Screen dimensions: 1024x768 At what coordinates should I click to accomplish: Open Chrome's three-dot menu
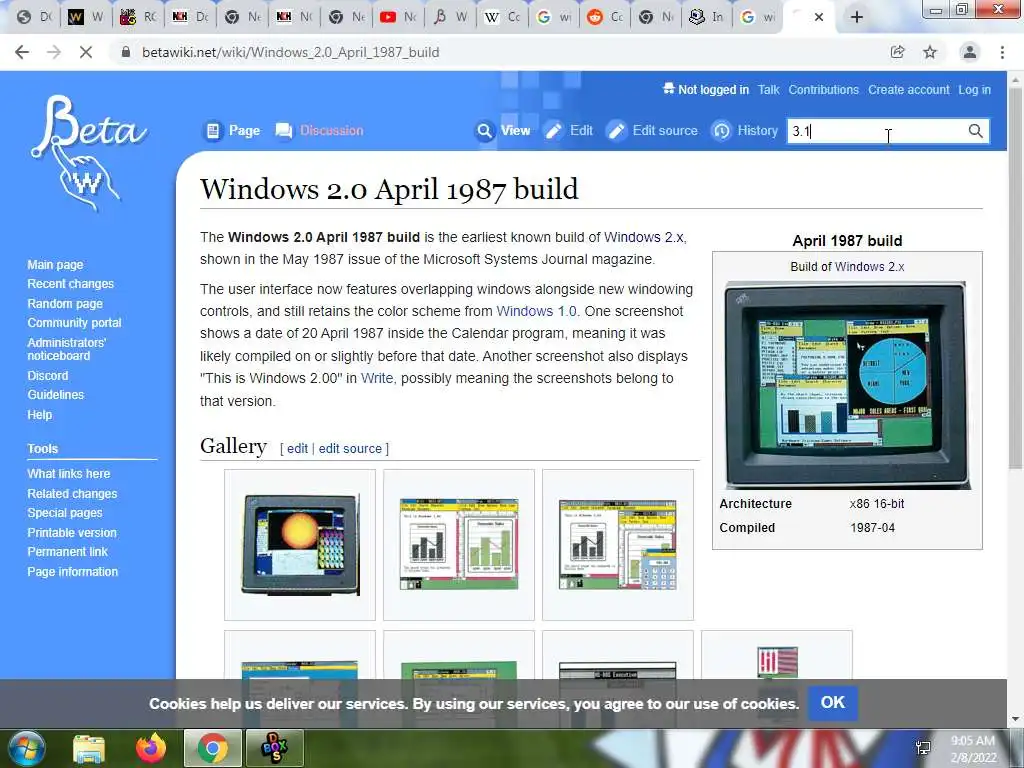[x=1002, y=52]
